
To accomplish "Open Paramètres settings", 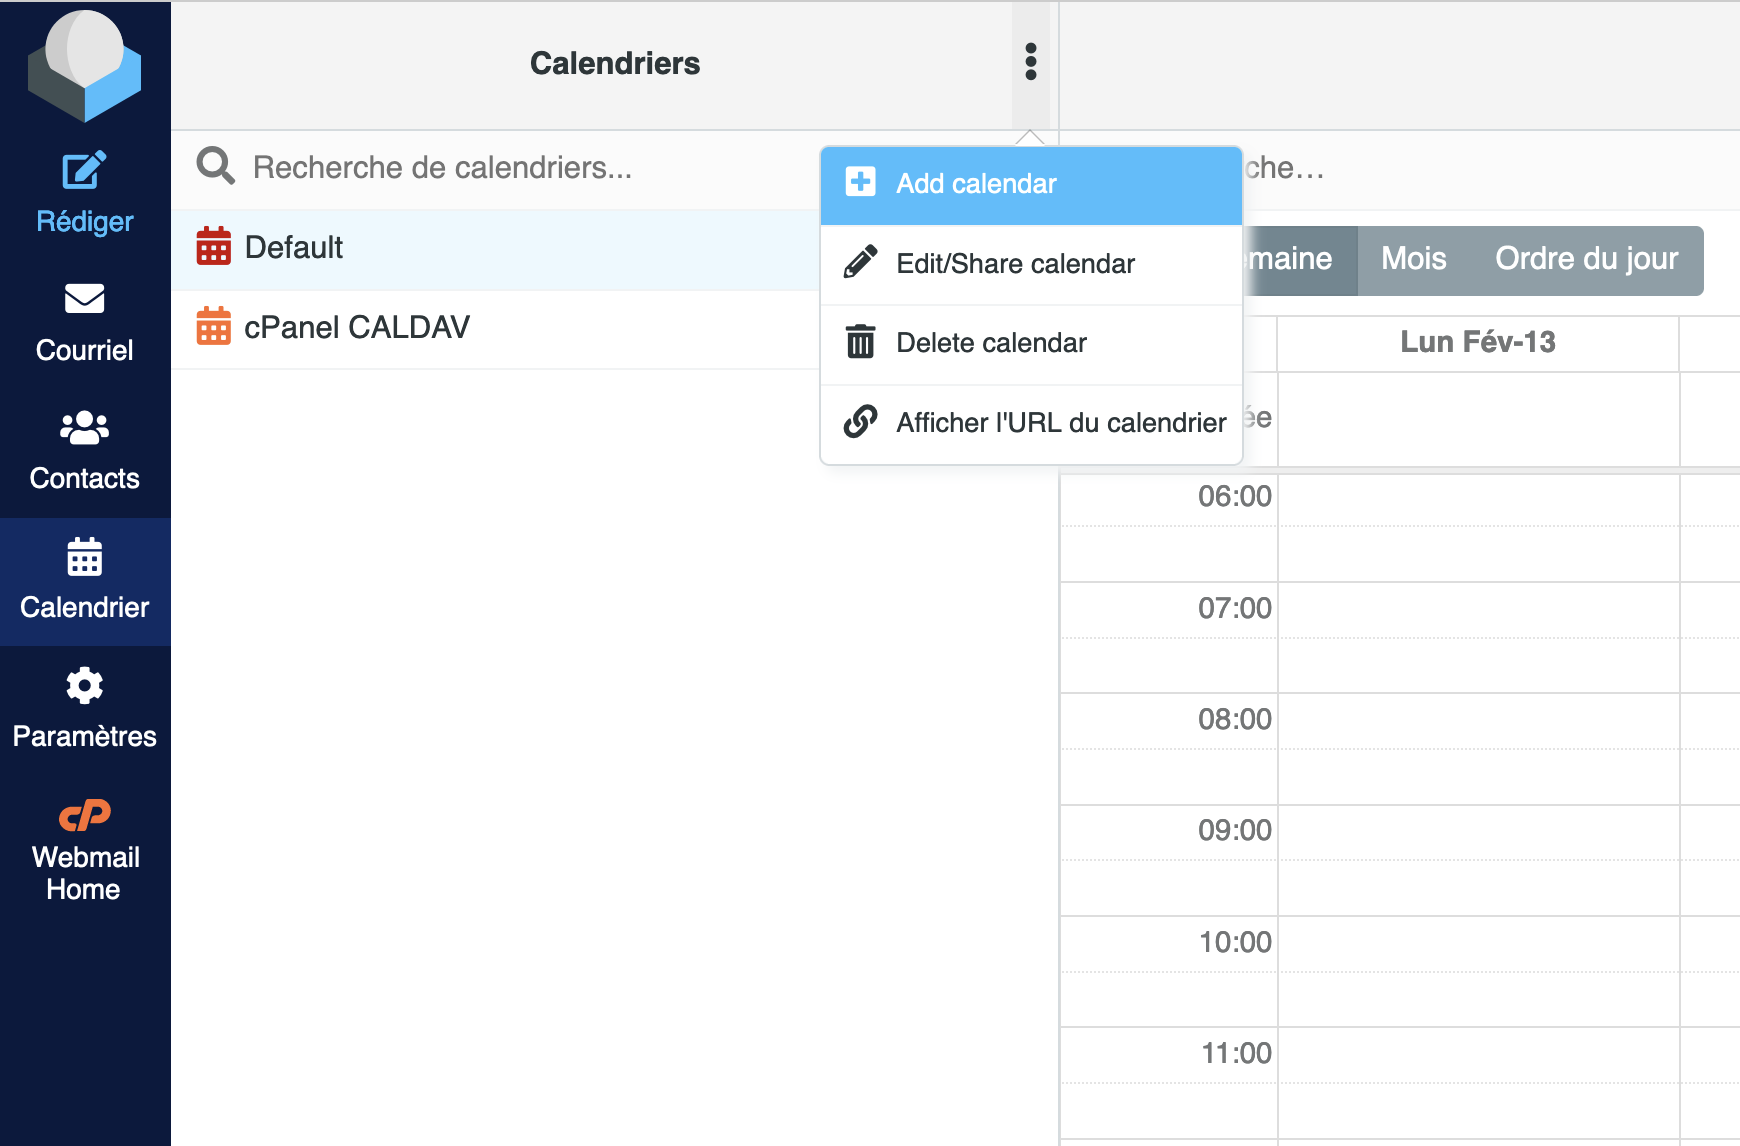I will click(x=85, y=709).
